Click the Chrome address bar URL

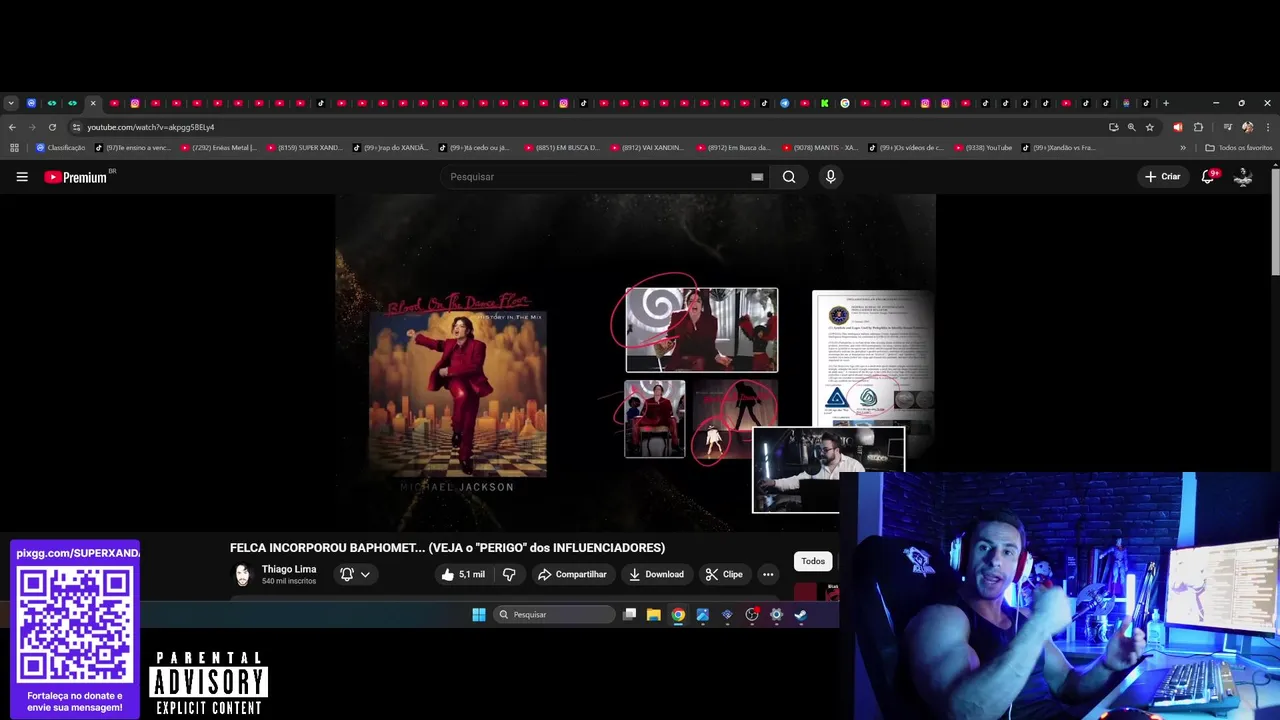click(150, 127)
